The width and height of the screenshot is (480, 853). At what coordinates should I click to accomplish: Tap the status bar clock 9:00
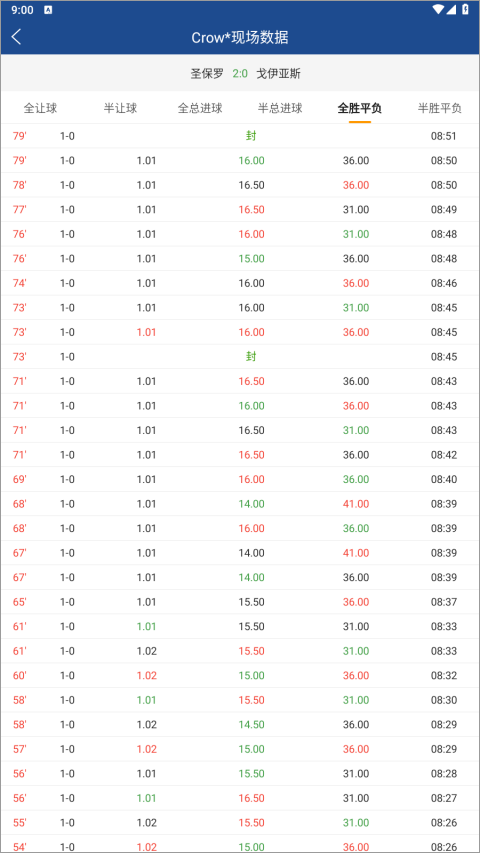22,10
